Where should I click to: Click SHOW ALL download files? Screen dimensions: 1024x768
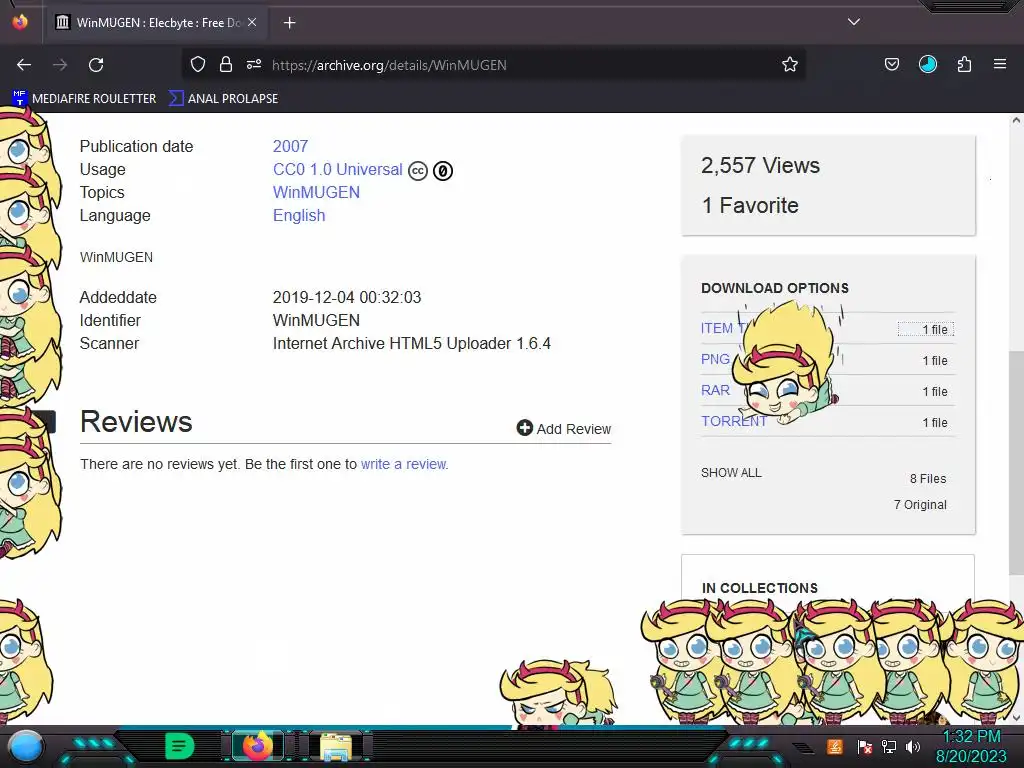click(731, 473)
